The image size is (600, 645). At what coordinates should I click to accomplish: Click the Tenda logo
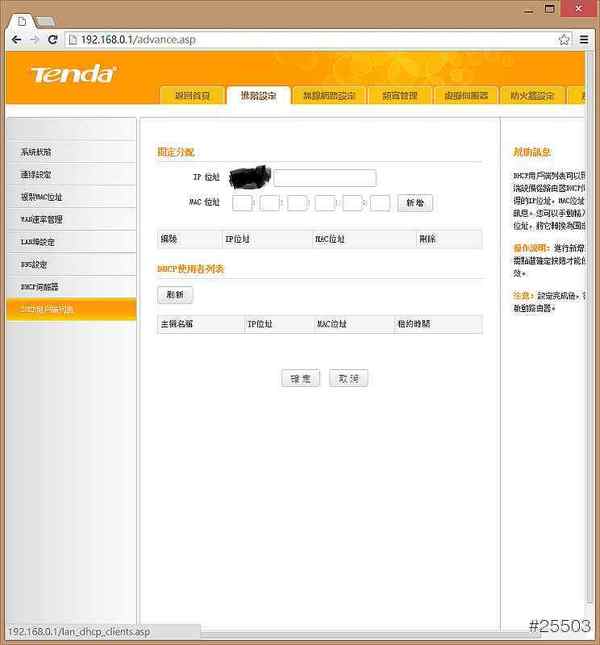(x=74, y=74)
